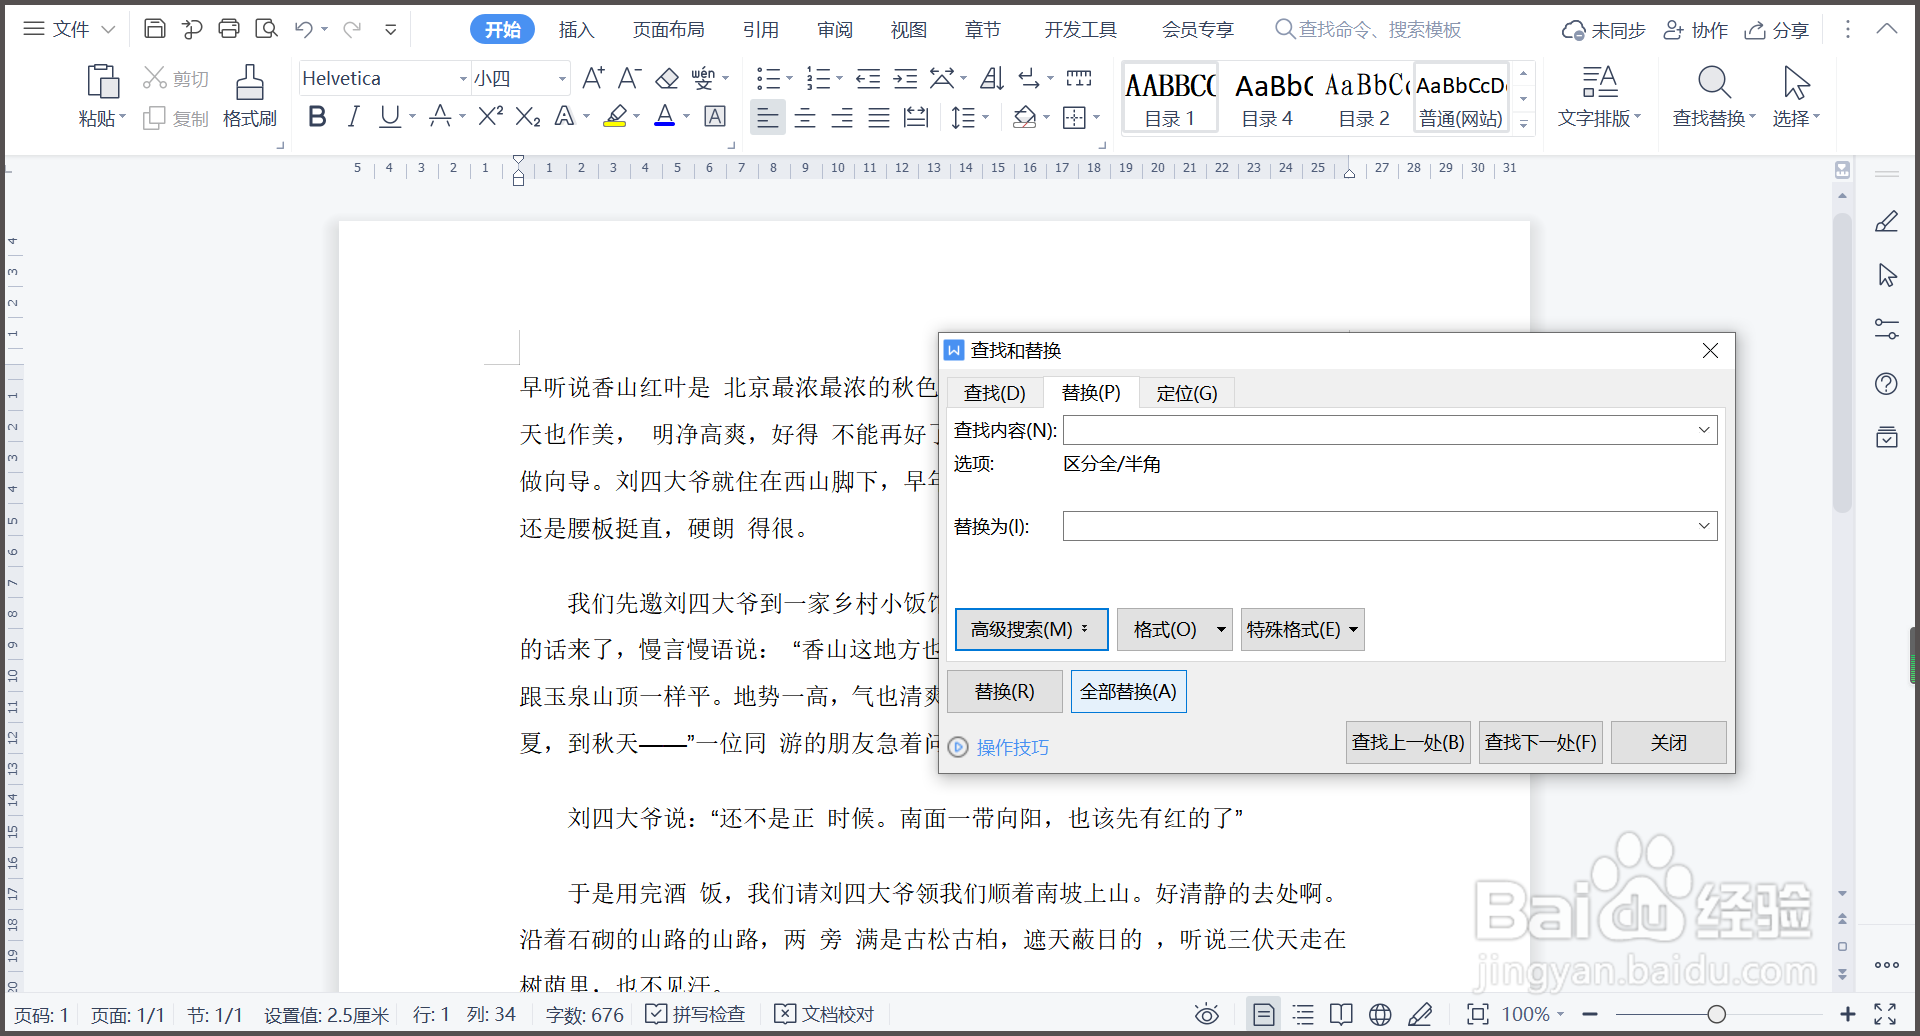The image size is (1920, 1036).
Task: Expand the 特殊格式(E) dropdown
Action: 1302,629
